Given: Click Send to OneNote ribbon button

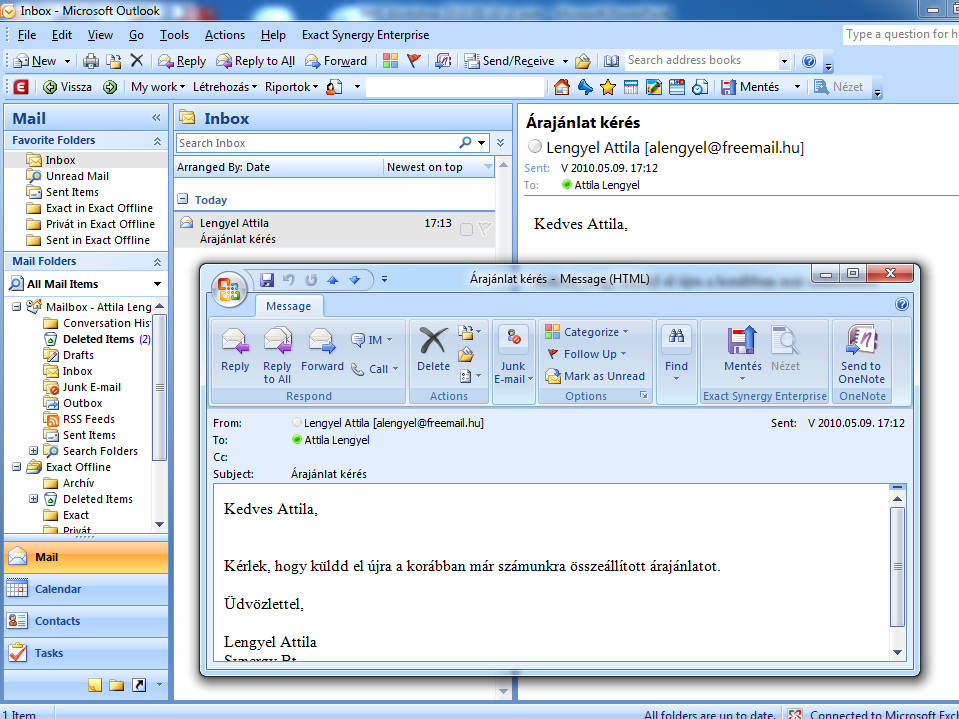Looking at the screenshot, I should (861, 355).
